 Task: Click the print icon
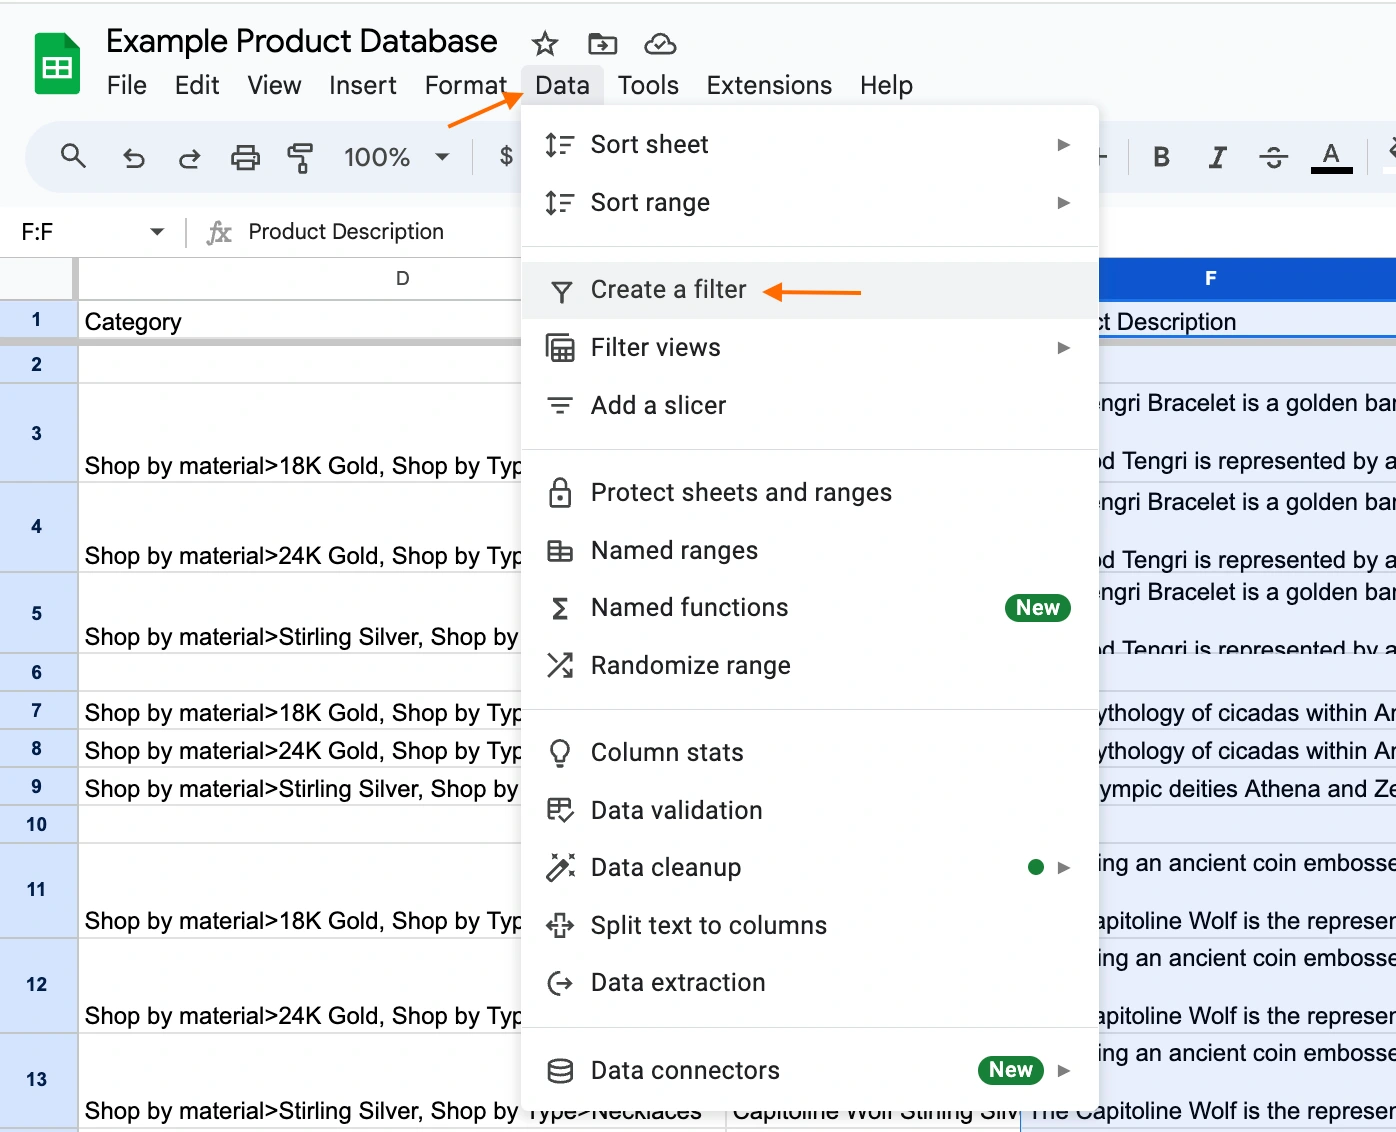tap(245, 158)
